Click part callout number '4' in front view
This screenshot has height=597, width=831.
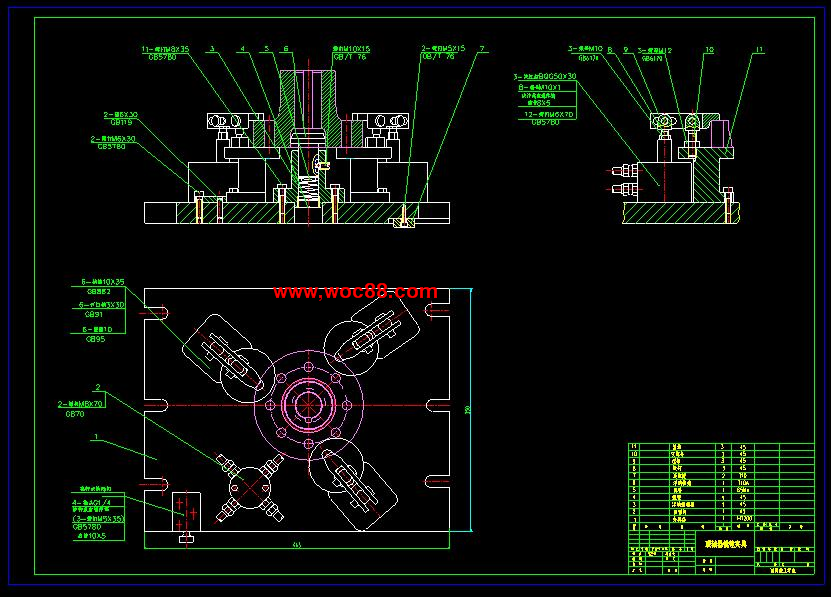point(243,49)
